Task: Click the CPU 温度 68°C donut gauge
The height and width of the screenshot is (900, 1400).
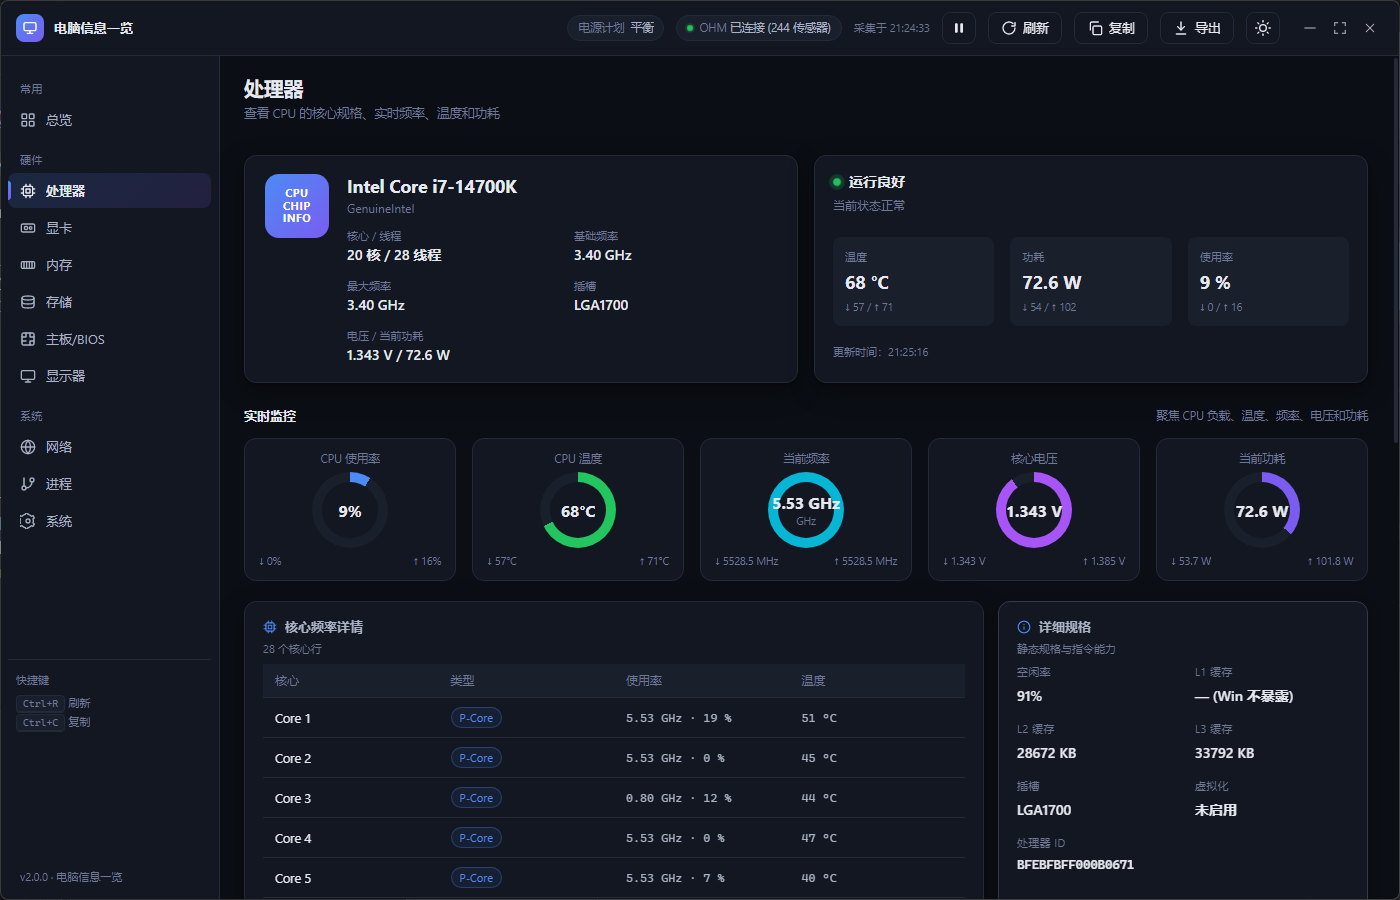Action: (x=578, y=510)
